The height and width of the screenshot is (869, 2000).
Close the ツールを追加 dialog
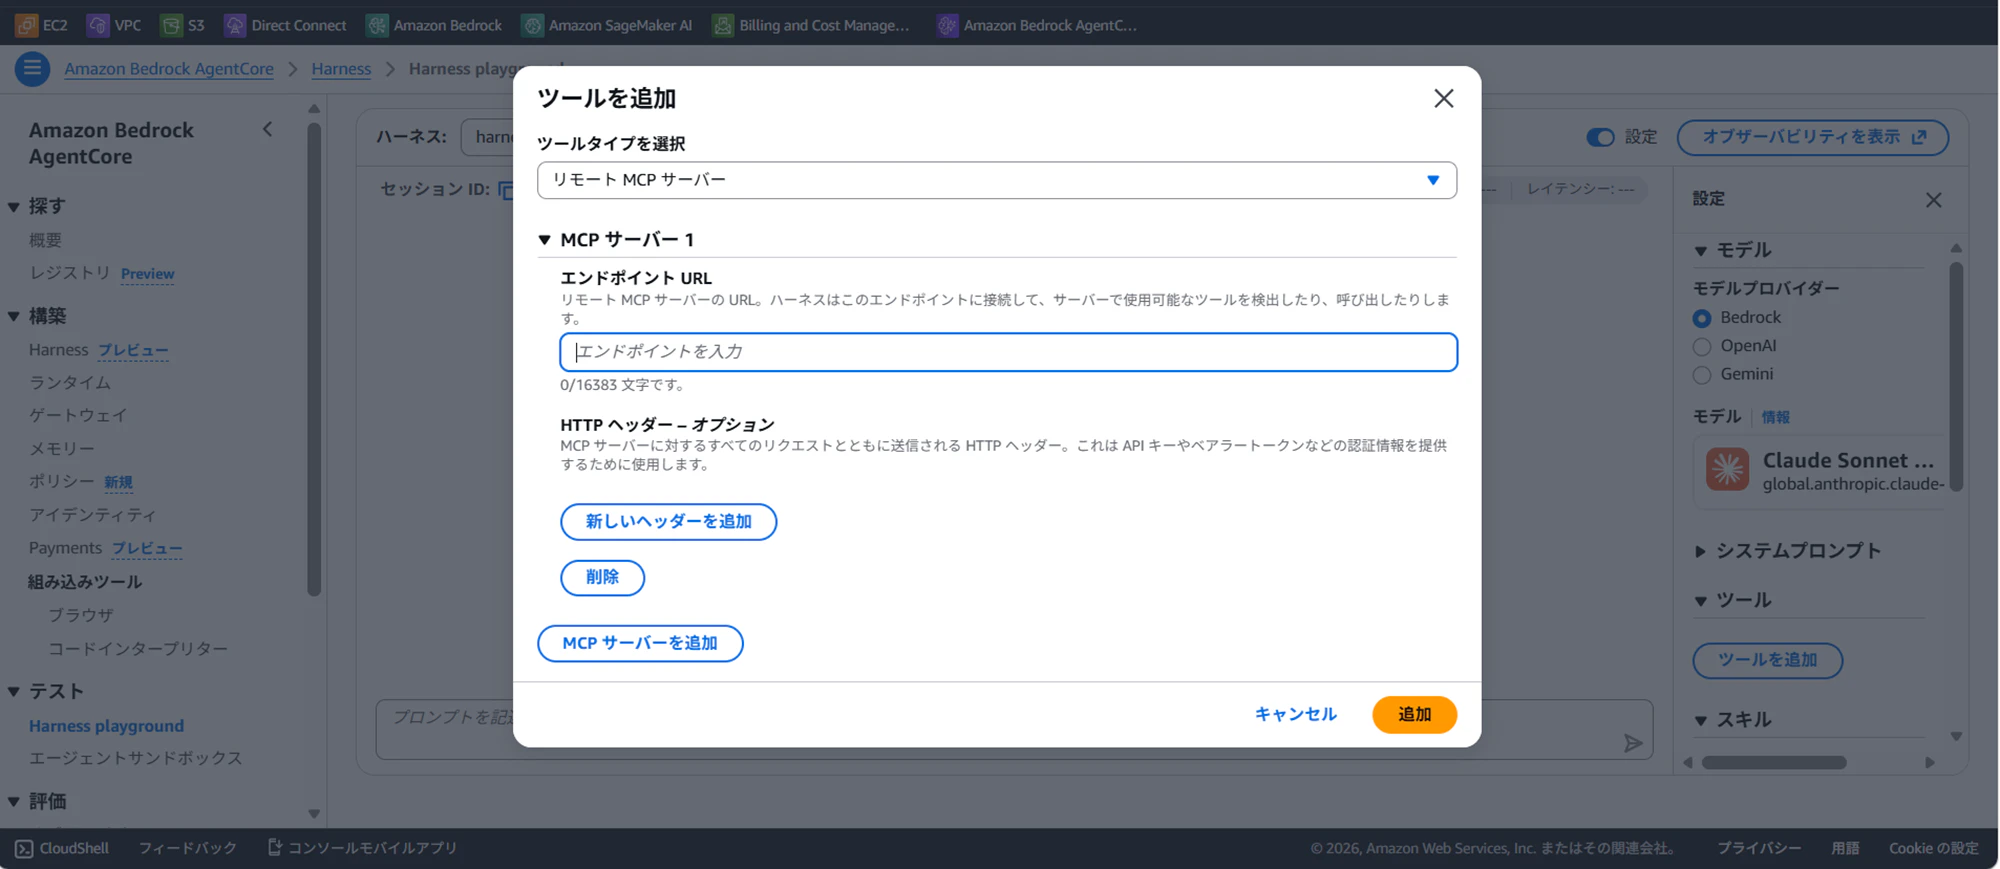pyautogui.click(x=1443, y=98)
